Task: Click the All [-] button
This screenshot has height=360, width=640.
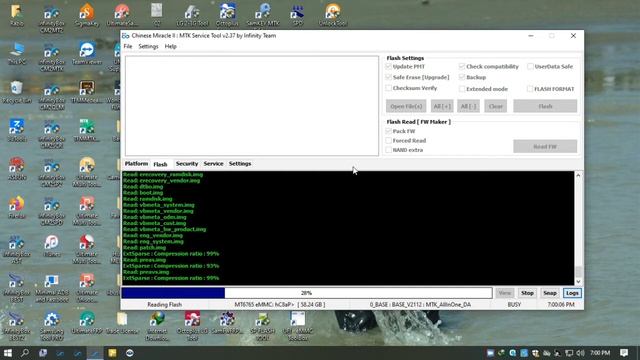Action: [x=468, y=106]
